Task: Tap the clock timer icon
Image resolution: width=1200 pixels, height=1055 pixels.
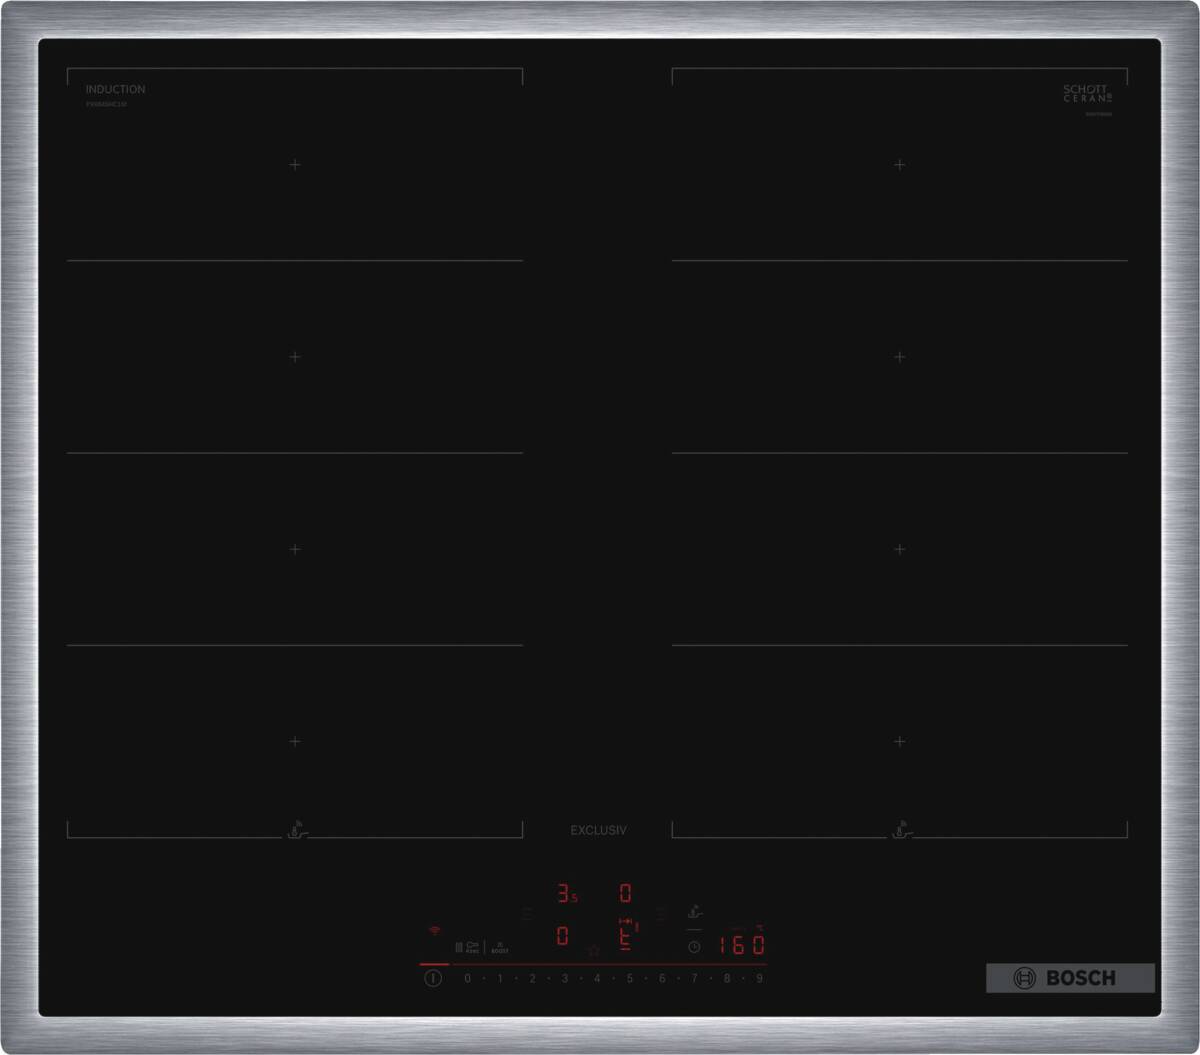Action: coord(694,946)
